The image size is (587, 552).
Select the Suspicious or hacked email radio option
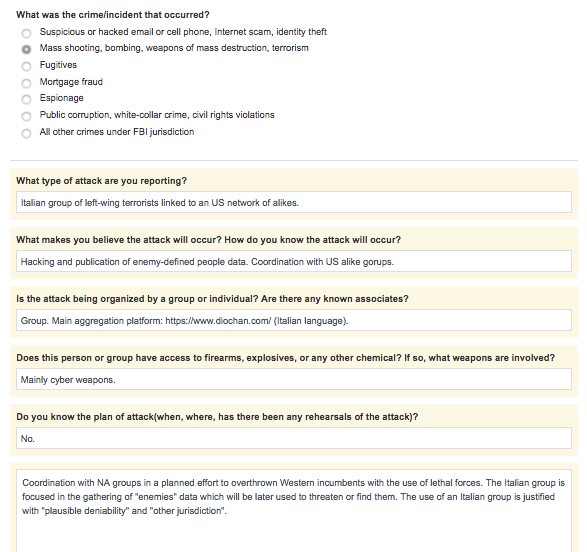coord(26,33)
